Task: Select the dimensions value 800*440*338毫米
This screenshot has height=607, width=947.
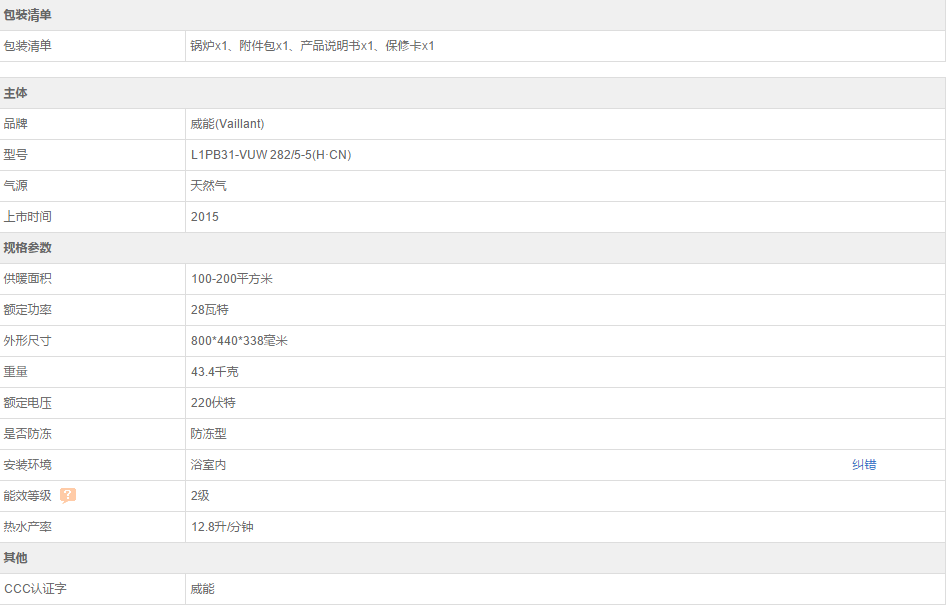Action: pyautogui.click(x=239, y=341)
